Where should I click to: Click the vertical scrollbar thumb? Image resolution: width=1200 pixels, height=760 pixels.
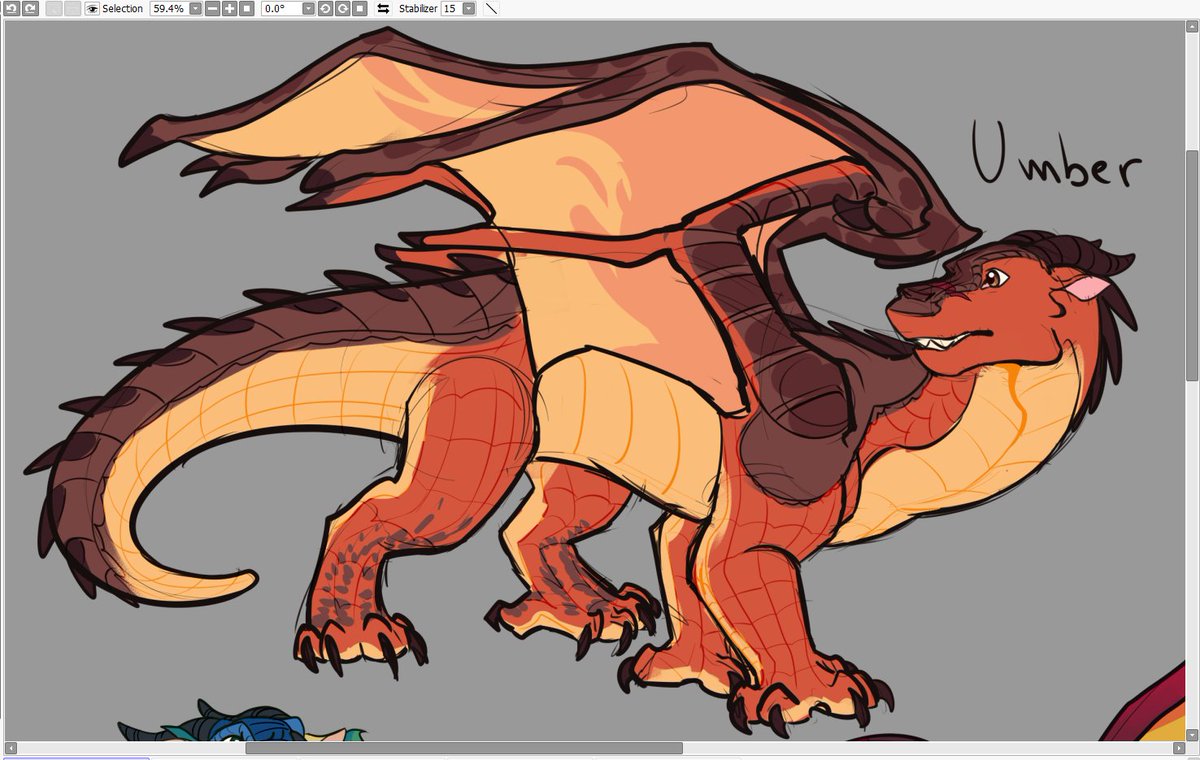pos(1192,265)
